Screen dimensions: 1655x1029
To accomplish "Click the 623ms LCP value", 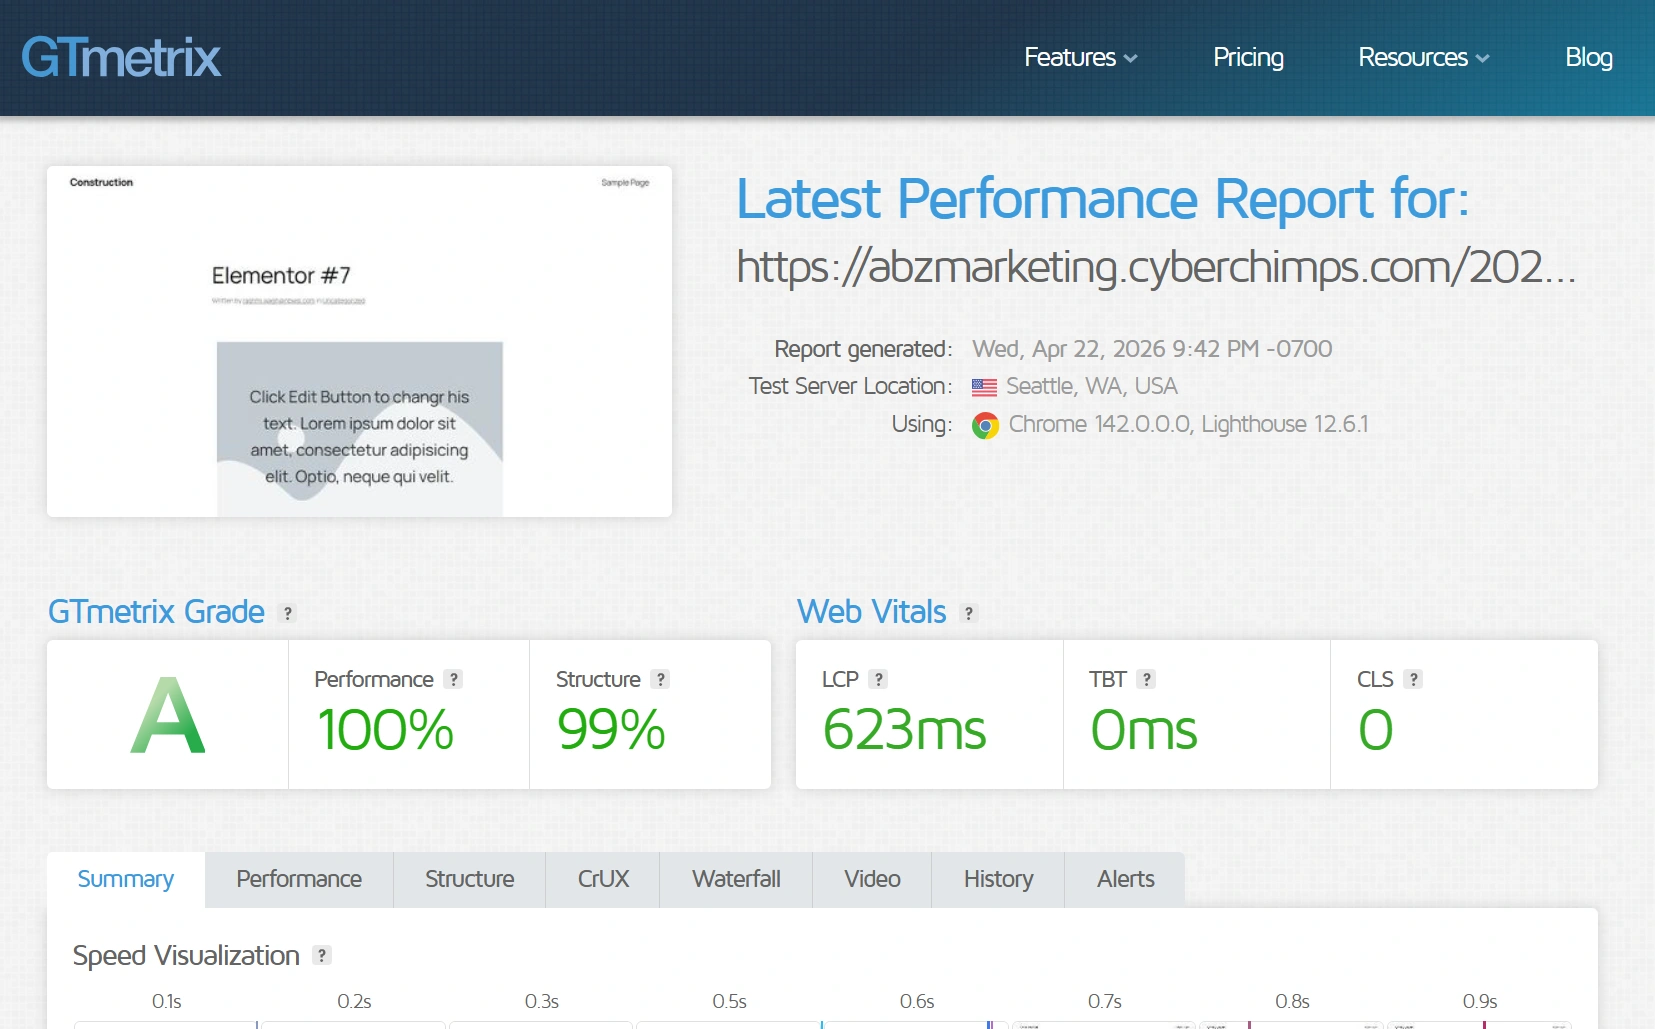I will point(904,730).
